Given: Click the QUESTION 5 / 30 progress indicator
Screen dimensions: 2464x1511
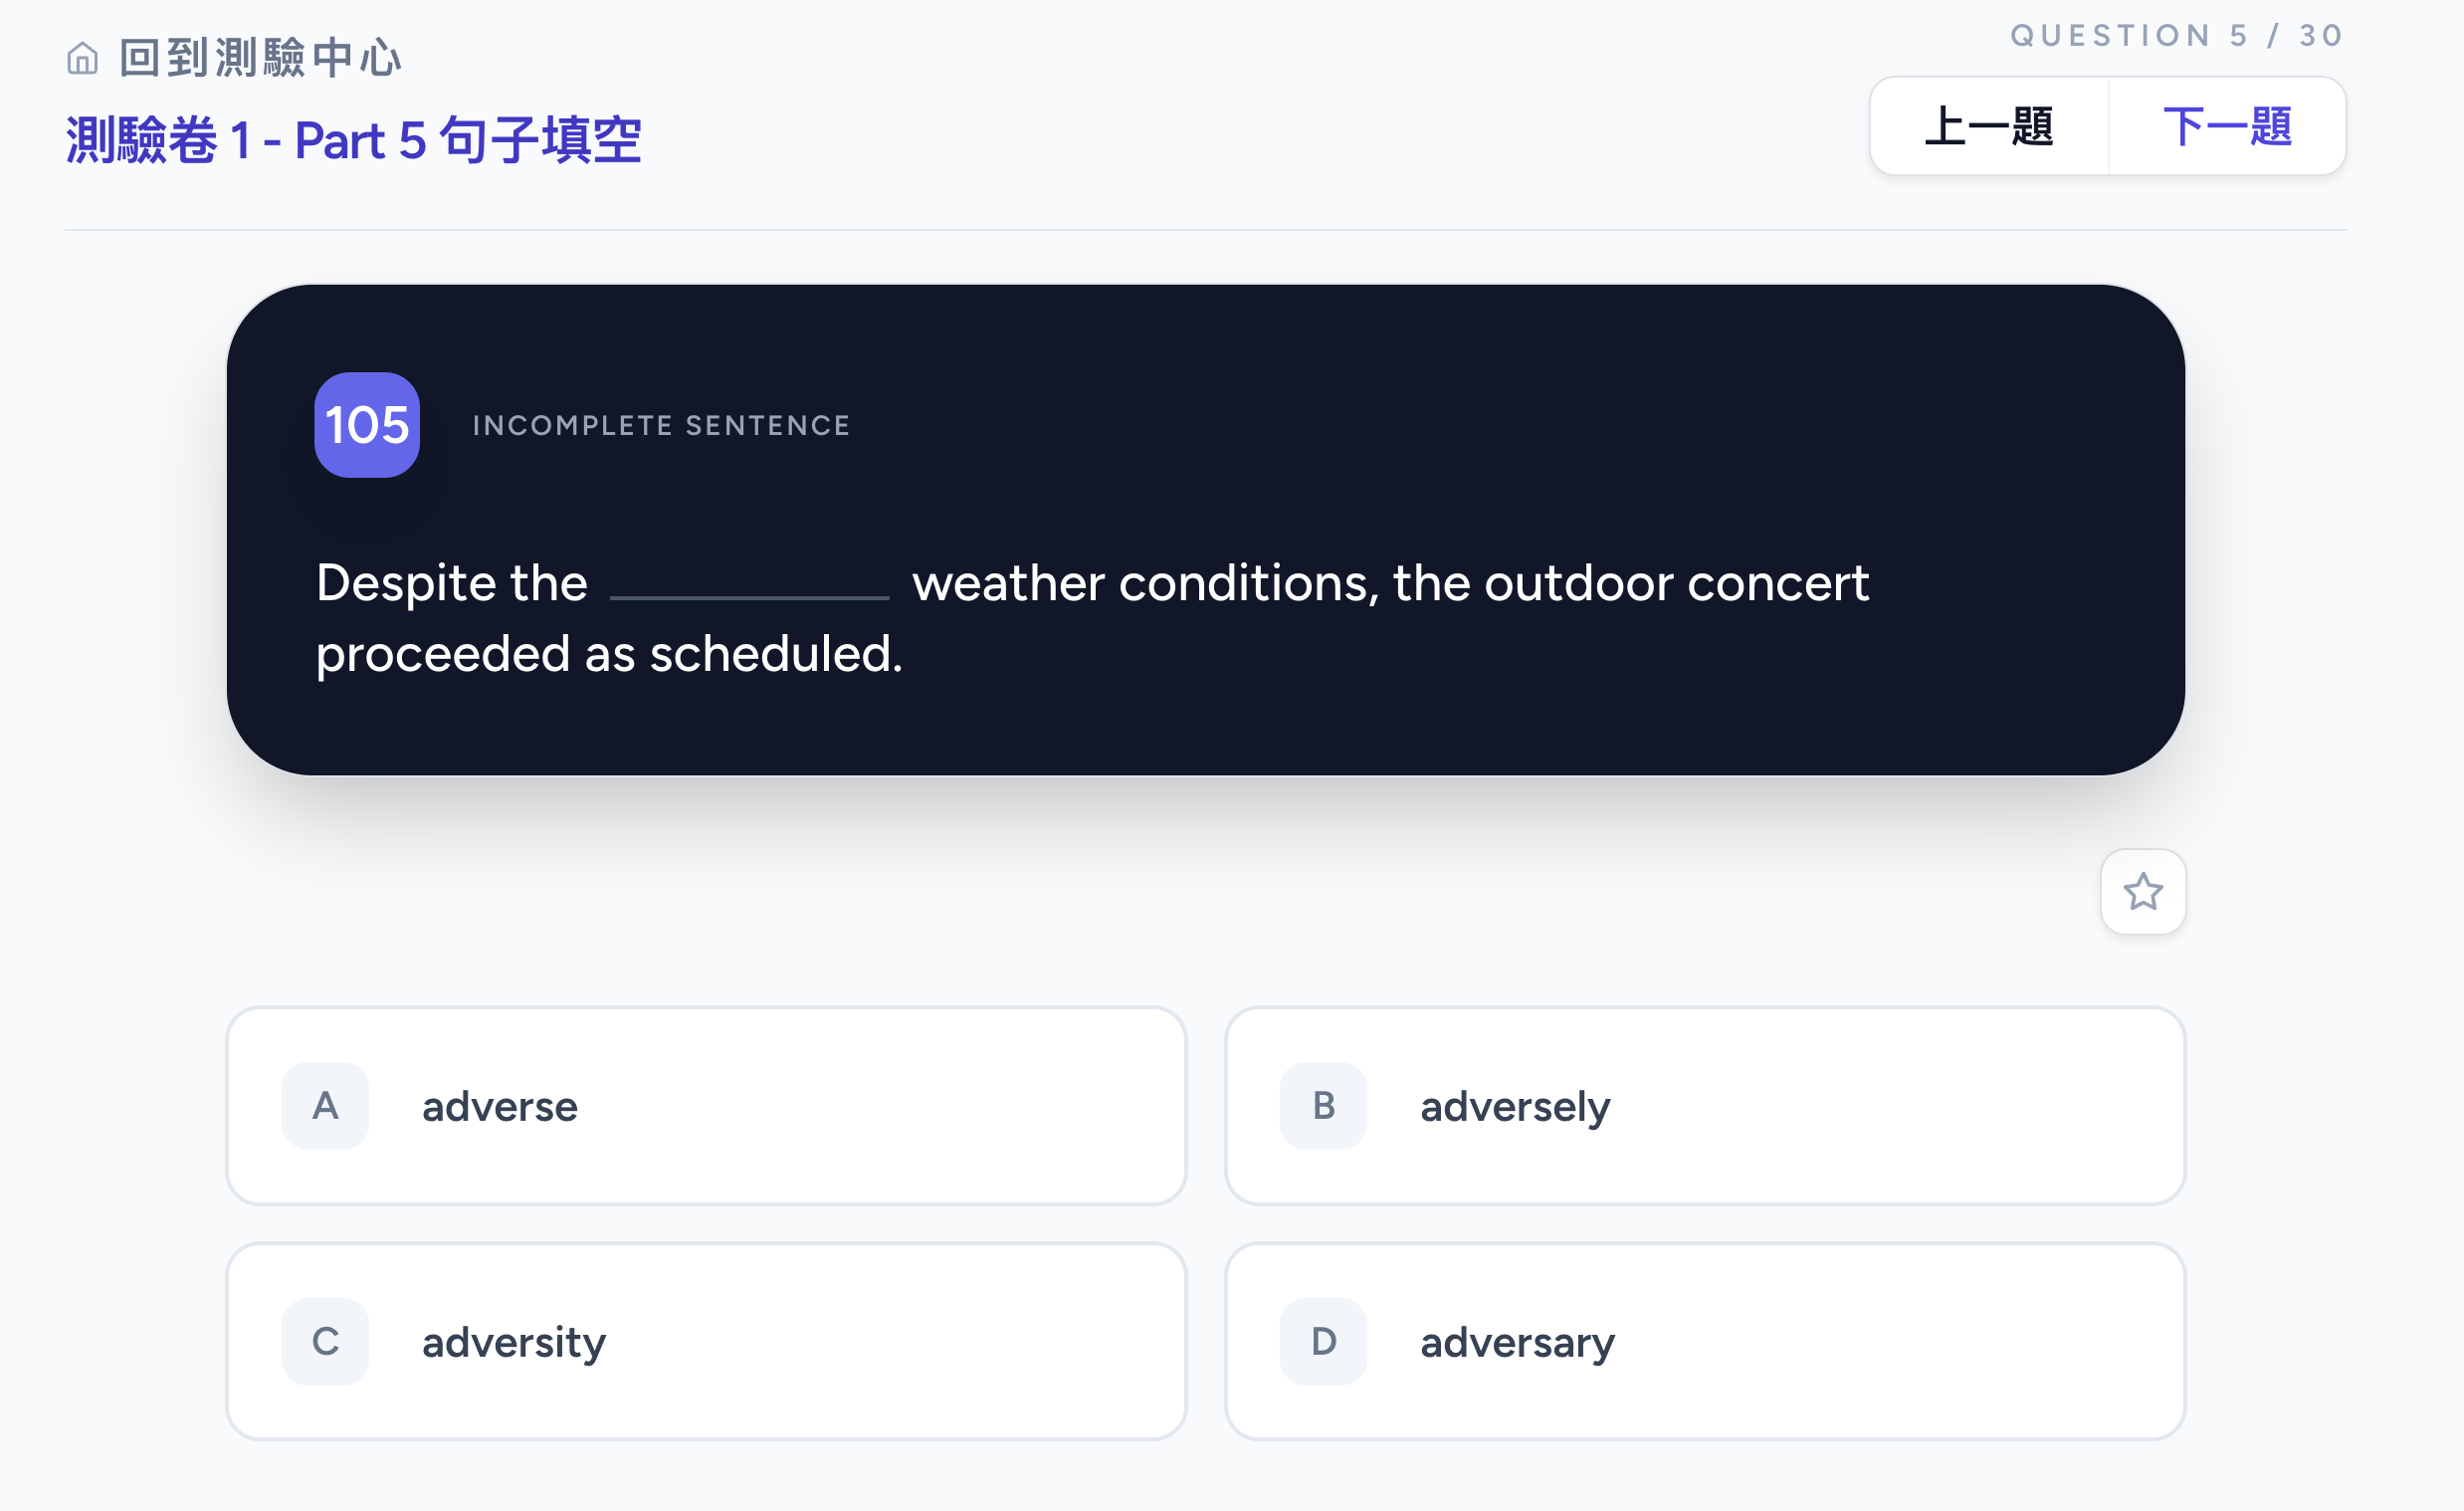Looking at the screenshot, I should [2177, 36].
